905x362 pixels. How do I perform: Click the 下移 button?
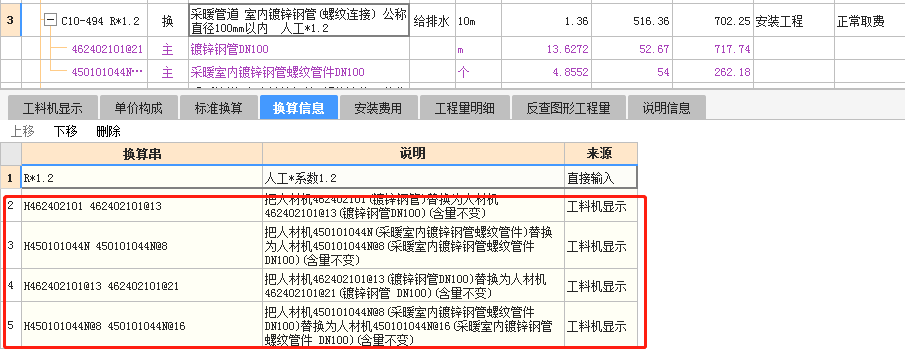(x=66, y=131)
